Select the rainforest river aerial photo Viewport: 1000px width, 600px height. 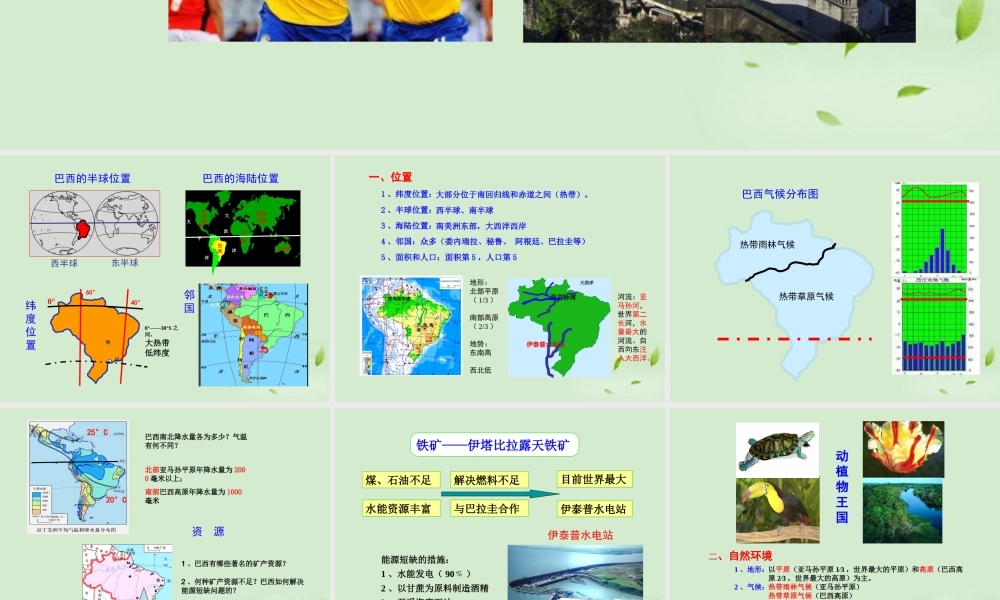tap(902, 511)
